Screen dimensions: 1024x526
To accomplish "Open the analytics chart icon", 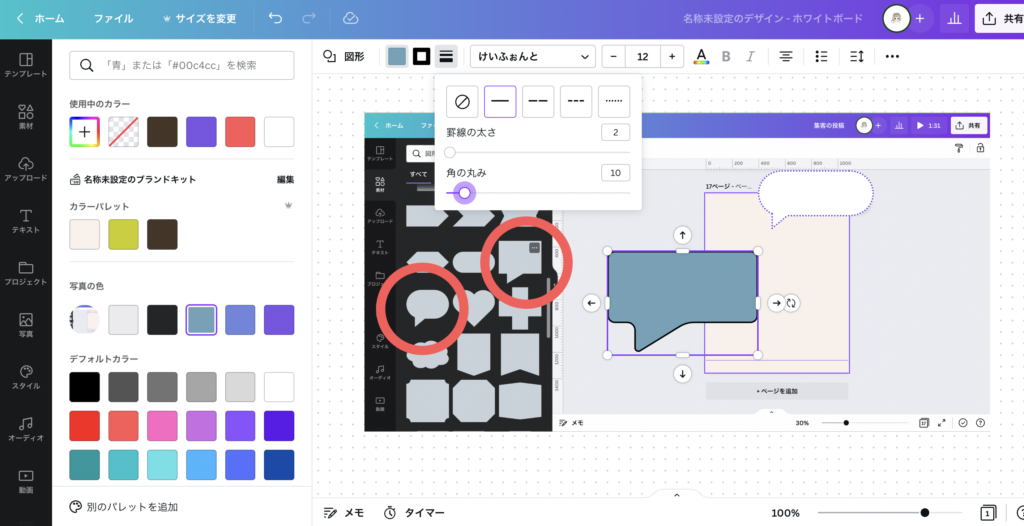I will (954, 19).
